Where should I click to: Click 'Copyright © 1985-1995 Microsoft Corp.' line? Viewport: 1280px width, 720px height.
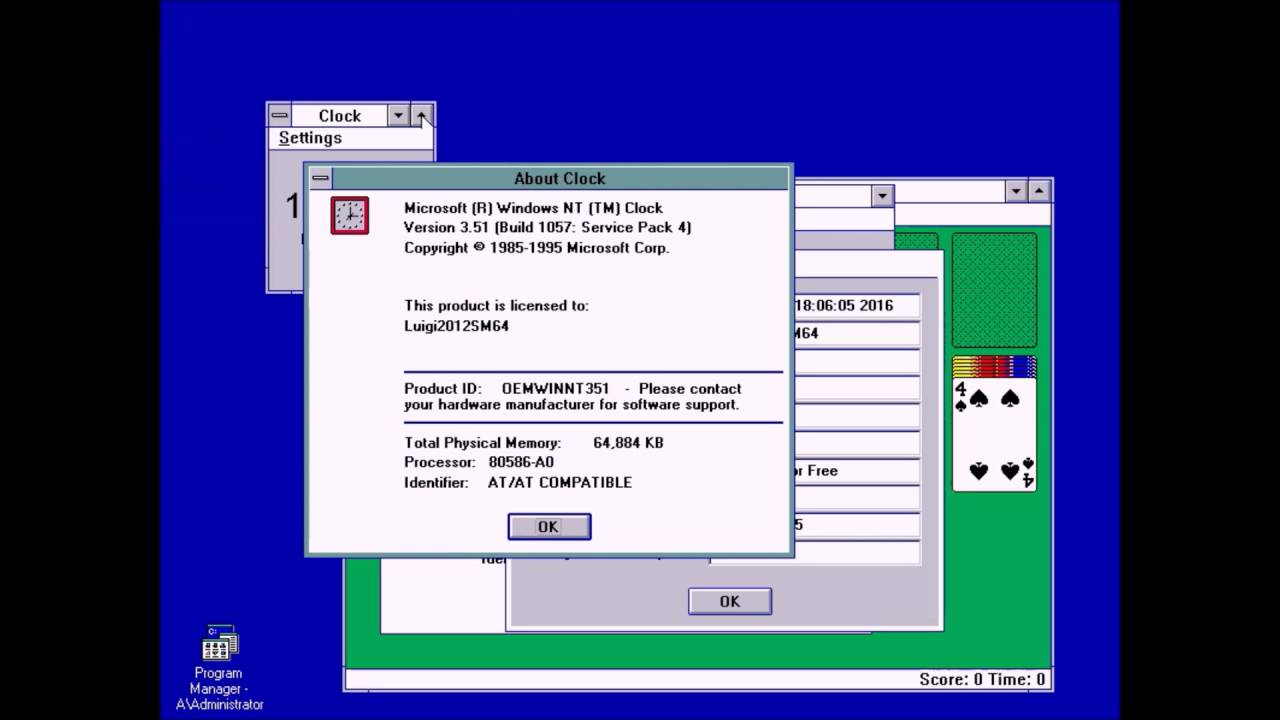[536, 247]
